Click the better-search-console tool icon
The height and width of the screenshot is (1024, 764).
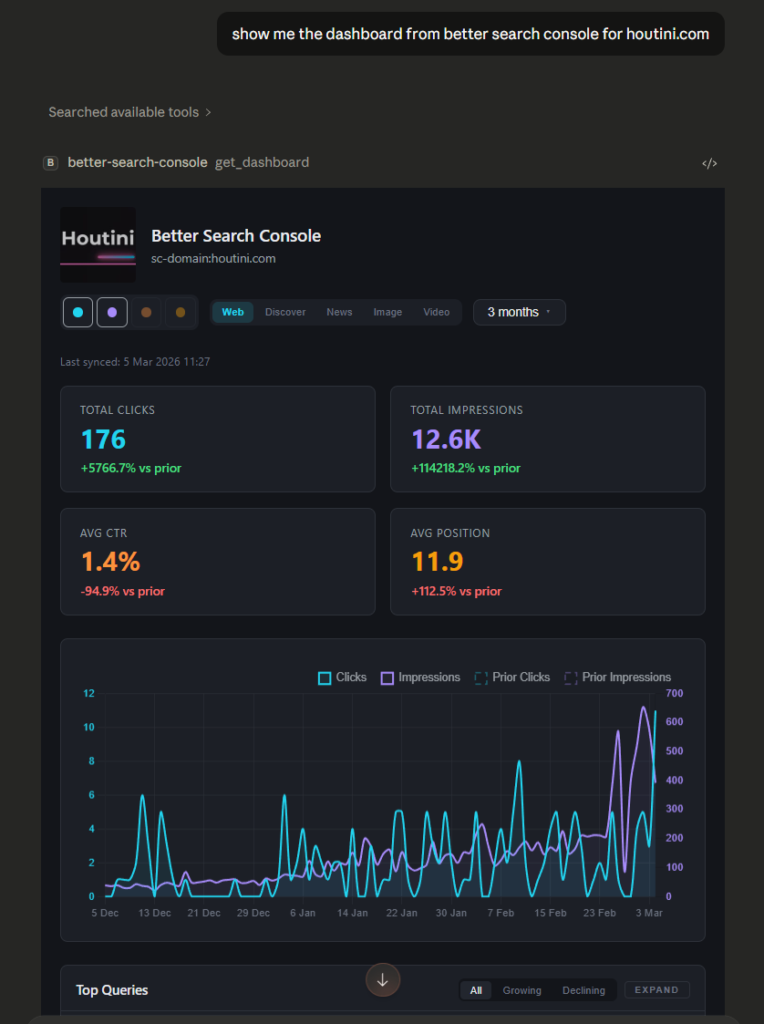coord(50,162)
